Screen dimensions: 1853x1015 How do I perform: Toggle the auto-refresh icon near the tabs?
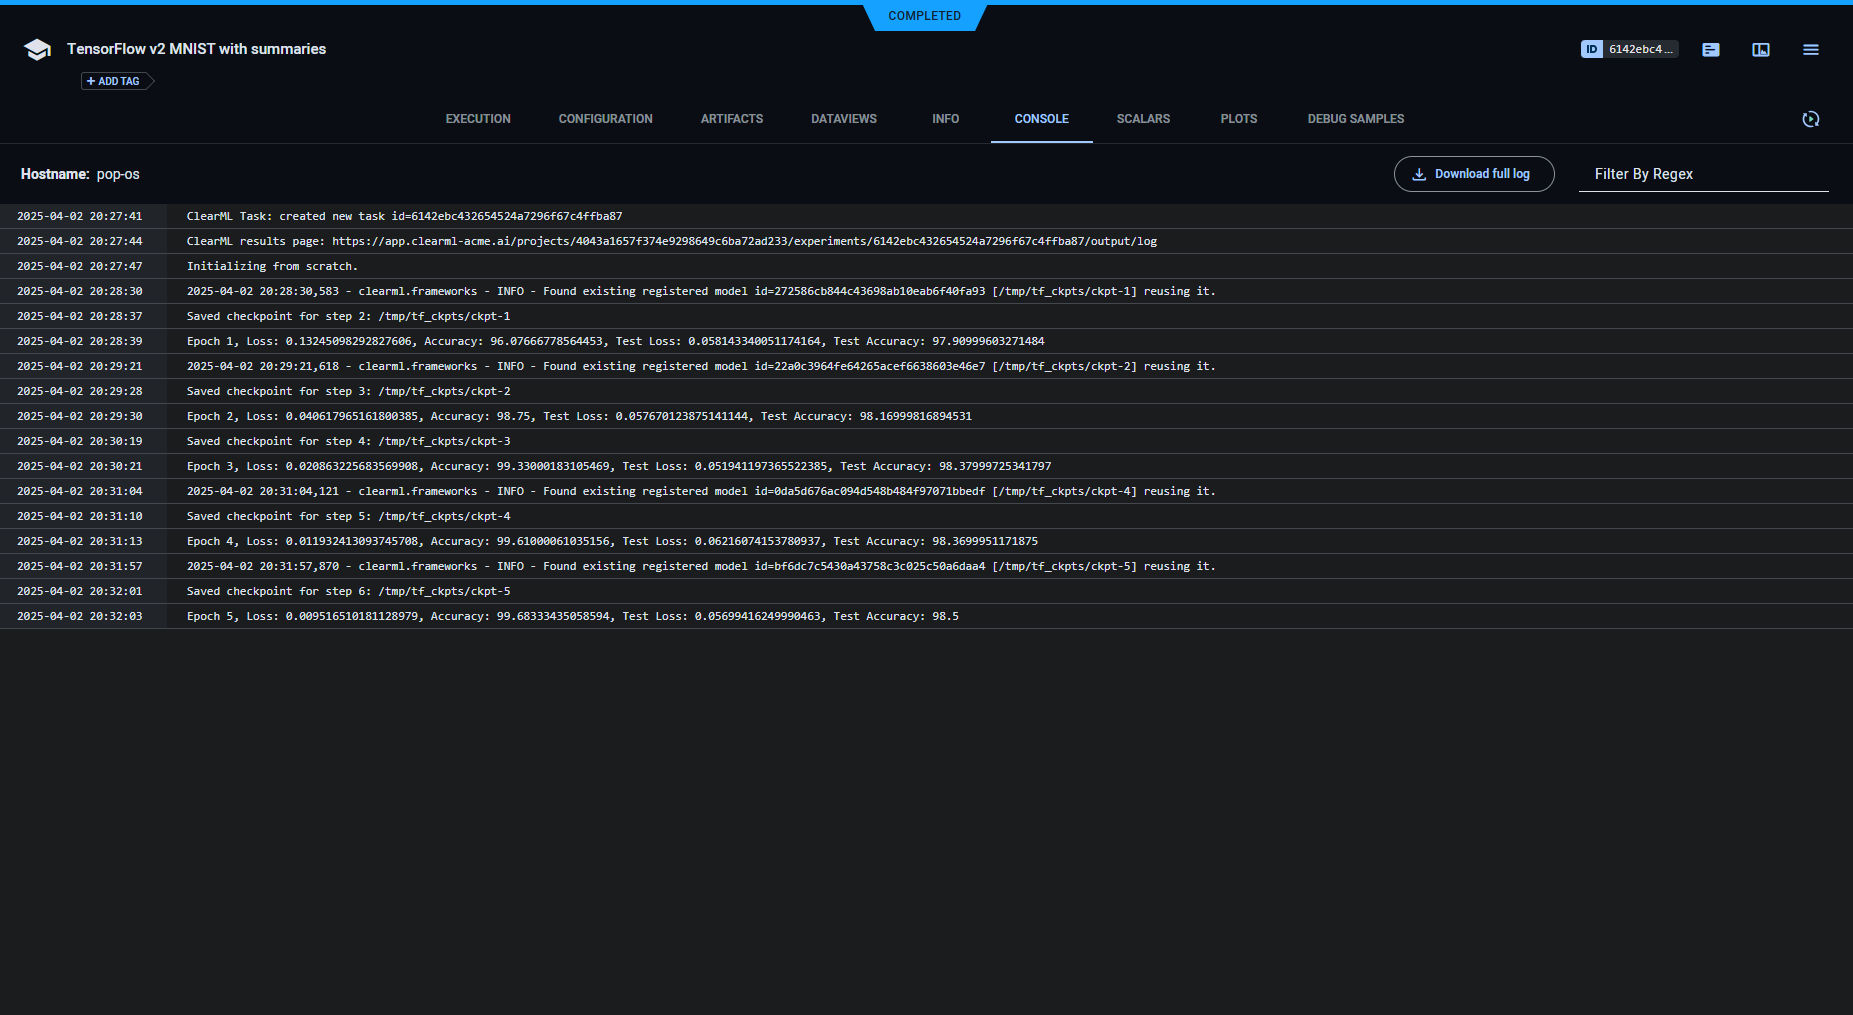(1811, 119)
